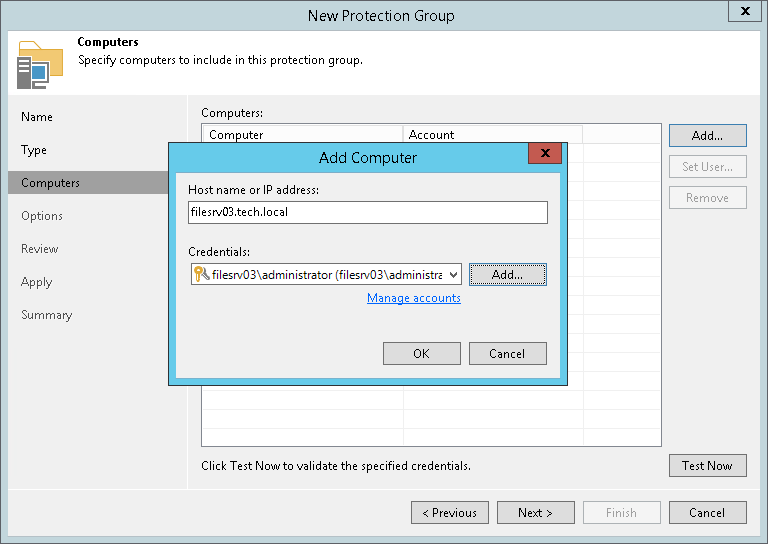This screenshot has height=544, width=768.
Task: Click the Host name or IP address field
Action: [x=367, y=212]
